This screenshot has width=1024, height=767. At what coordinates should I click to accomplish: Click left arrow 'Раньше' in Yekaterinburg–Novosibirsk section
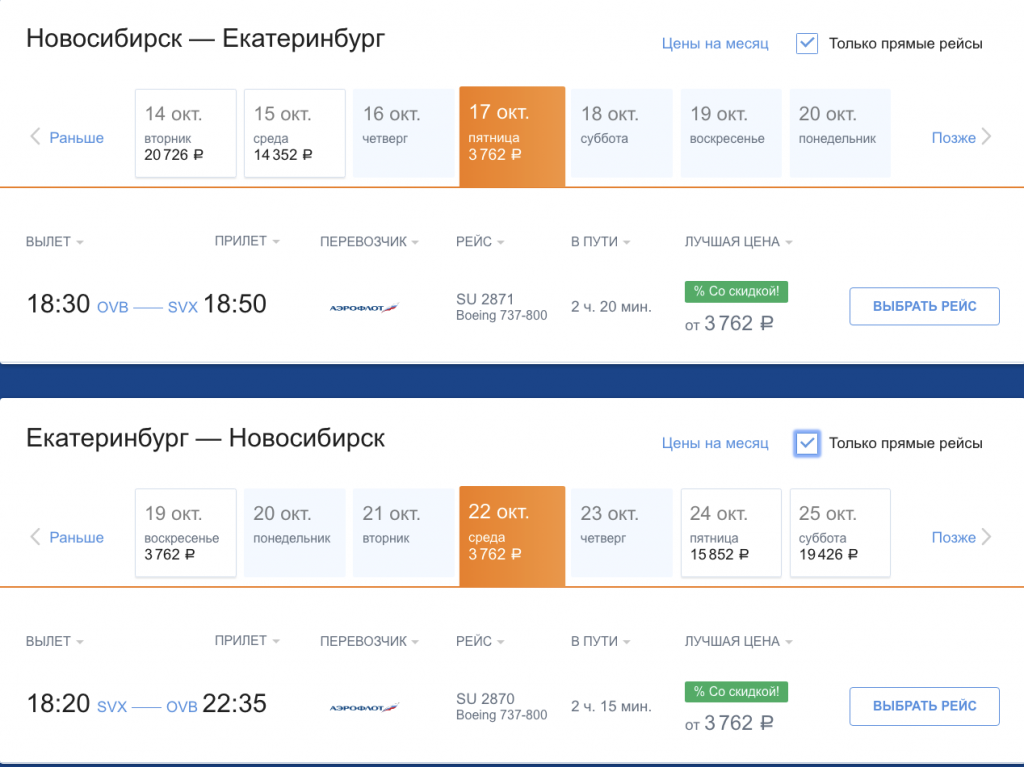pos(66,538)
